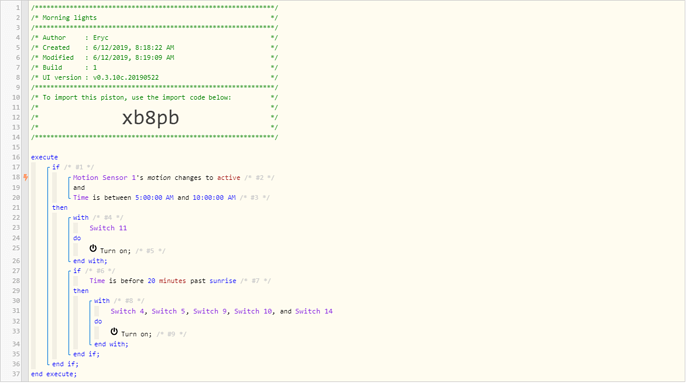Click end with on line 34

[x=111, y=344]
